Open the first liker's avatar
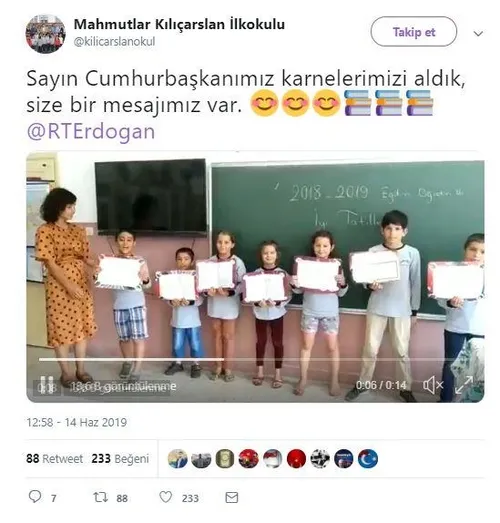 coord(177,459)
